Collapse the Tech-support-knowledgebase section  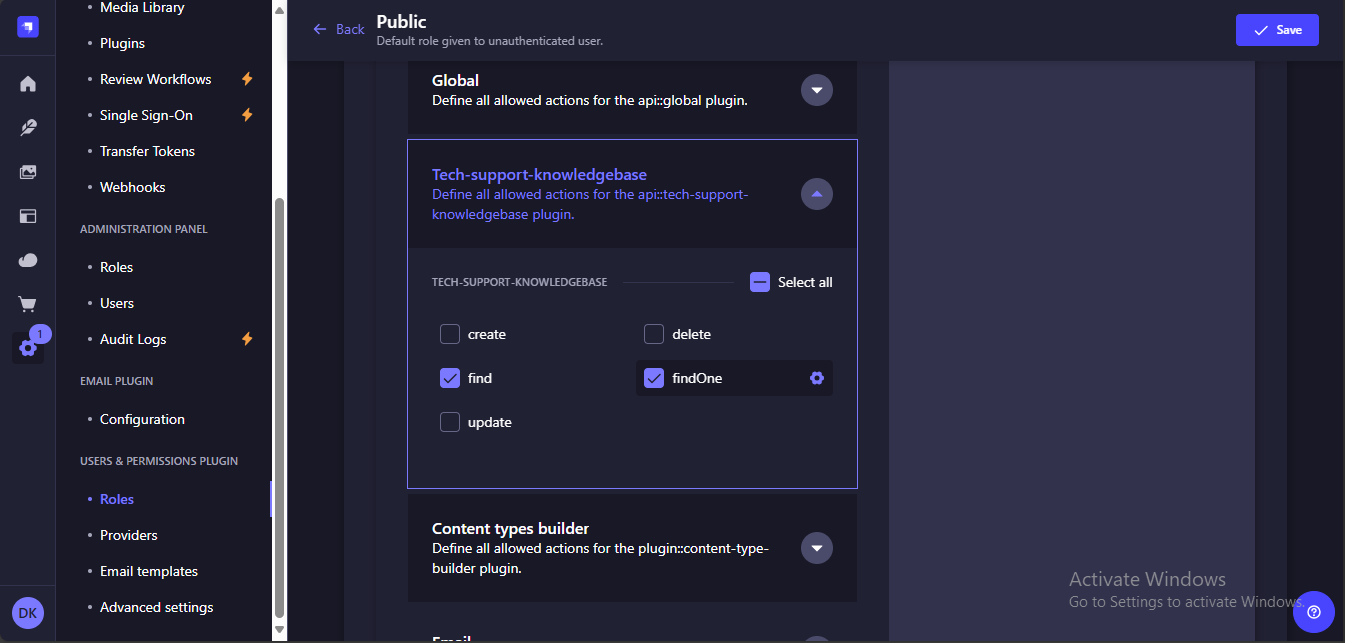[817, 194]
